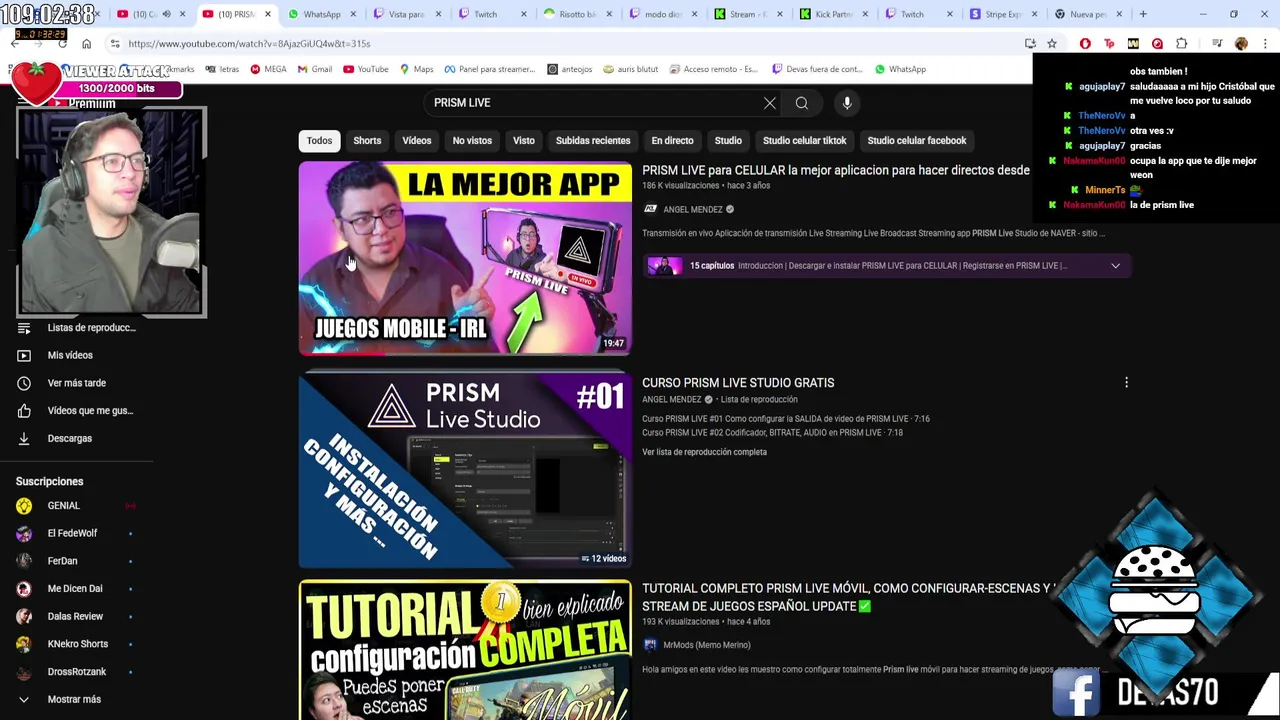Screen dimensions: 1280x720
Task: Open the ANGEL MENDEZ channel on first result
Action: [x=692, y=210]
